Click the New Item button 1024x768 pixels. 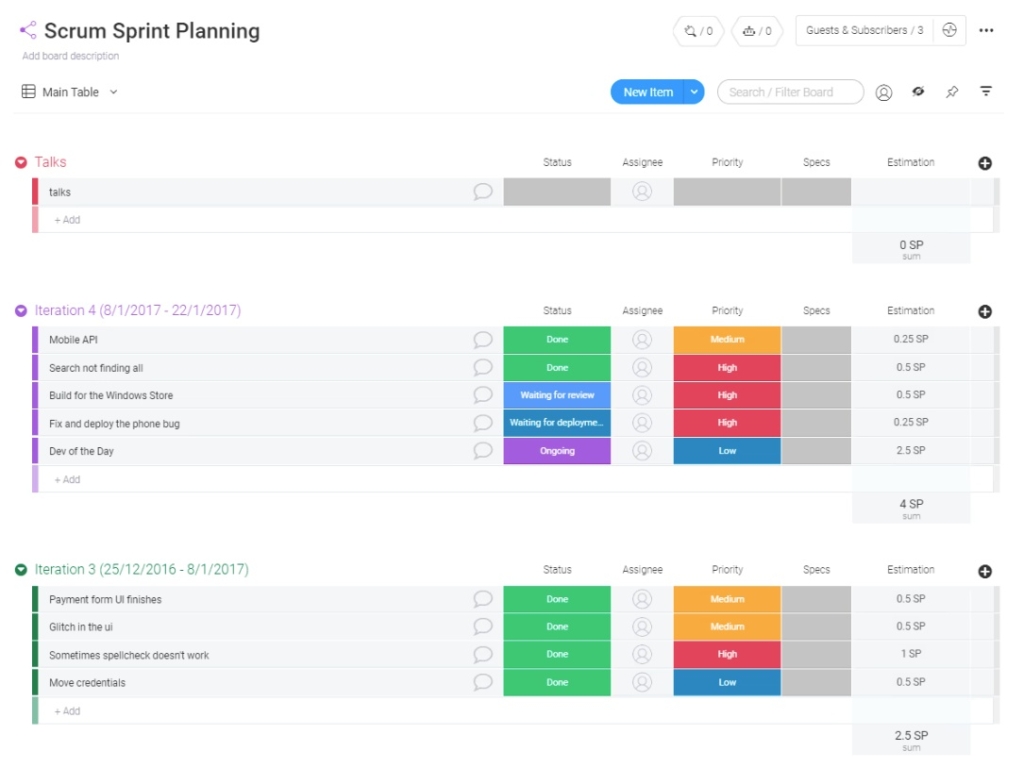648,91
